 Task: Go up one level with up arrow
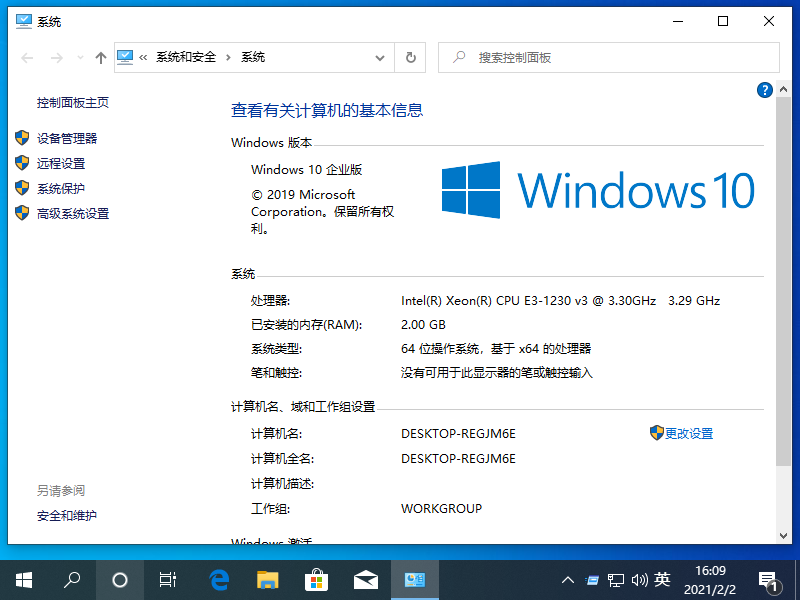point(100,58)
